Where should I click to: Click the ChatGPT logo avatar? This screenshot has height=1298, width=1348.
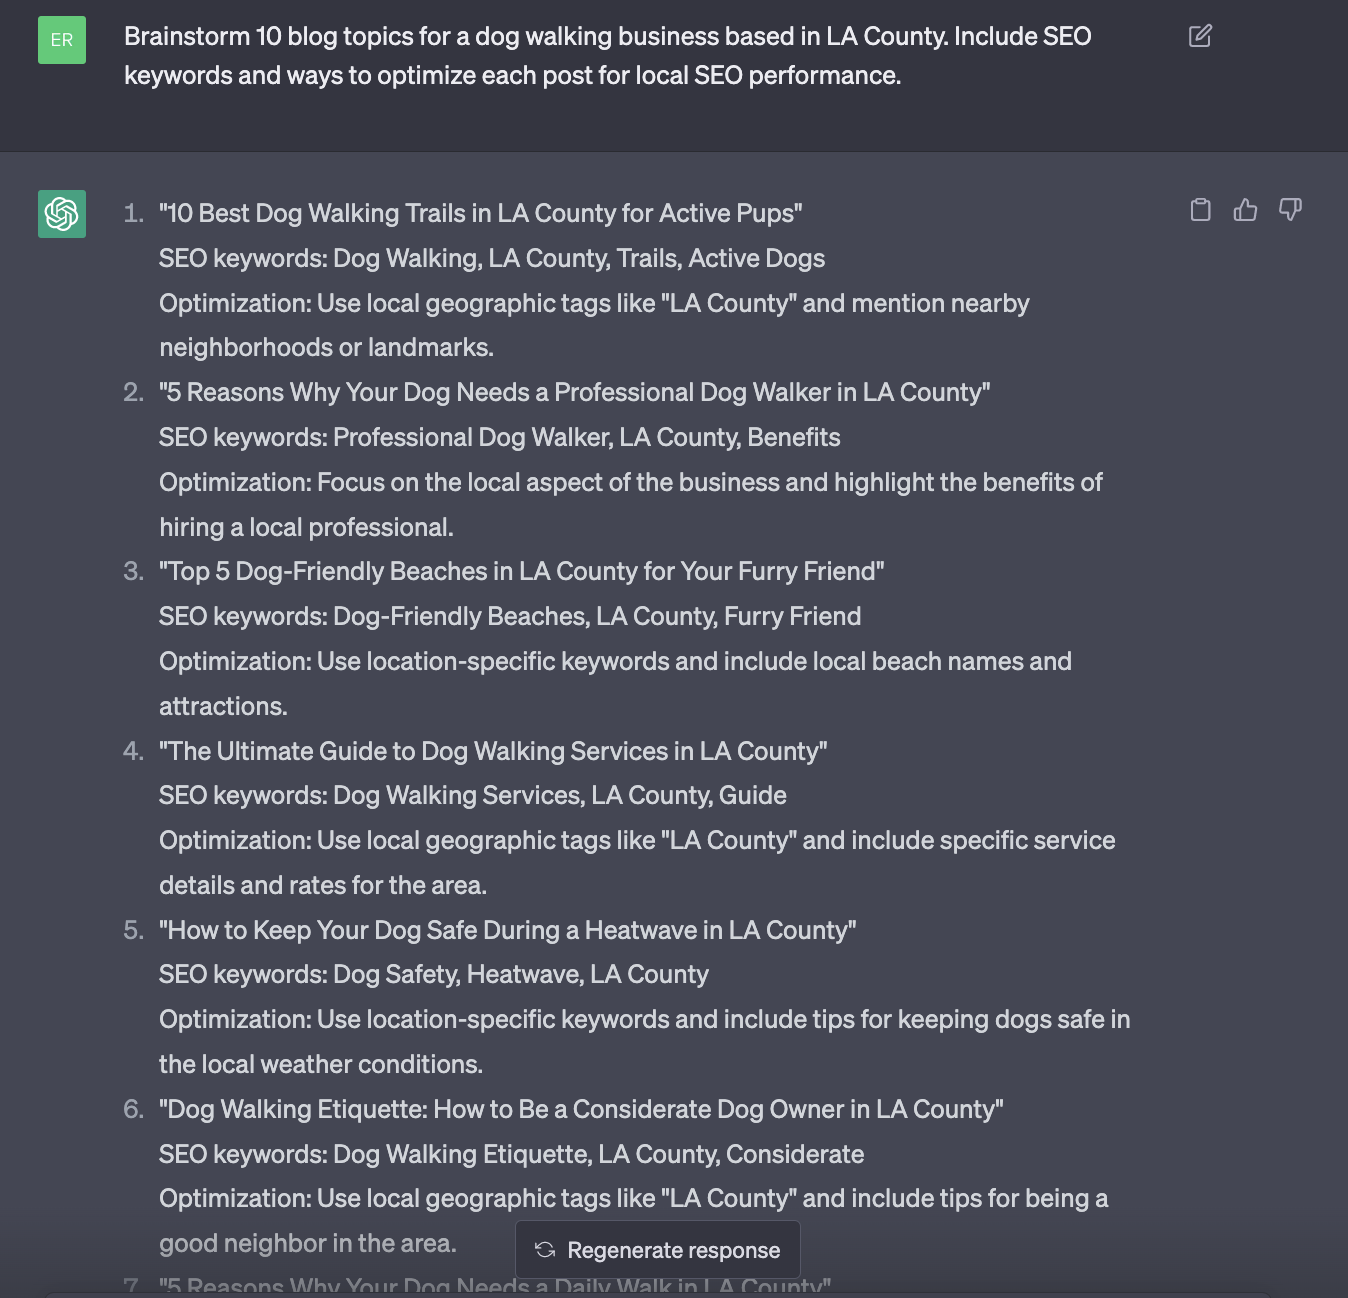tap(62, 214)
